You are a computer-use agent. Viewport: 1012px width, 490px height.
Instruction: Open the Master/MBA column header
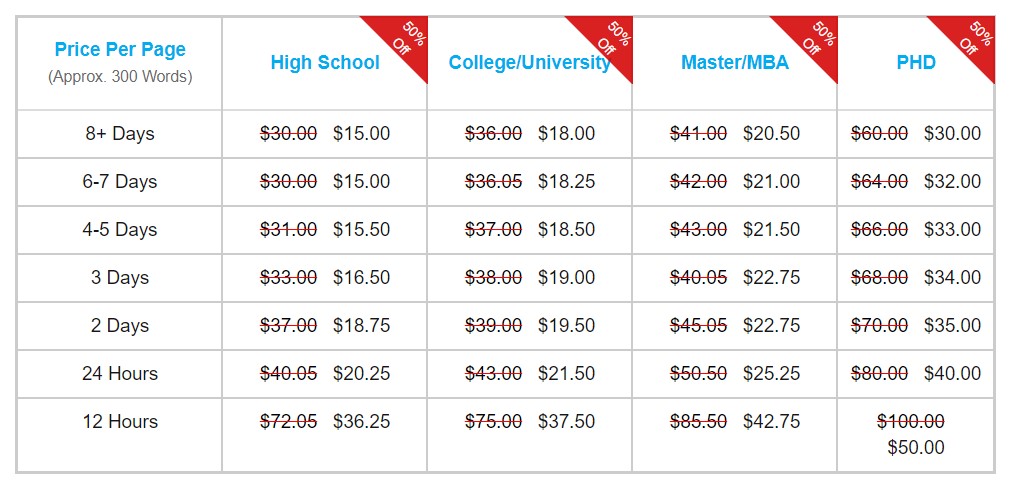coord(735,63)
